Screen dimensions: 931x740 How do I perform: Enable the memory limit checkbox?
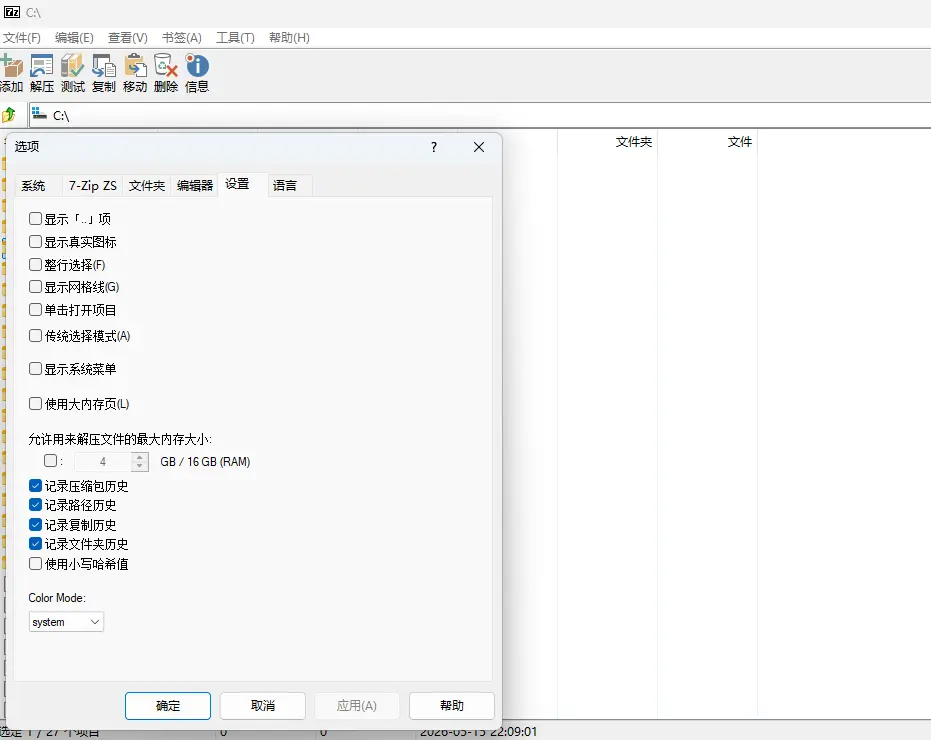tap(50, 461)
